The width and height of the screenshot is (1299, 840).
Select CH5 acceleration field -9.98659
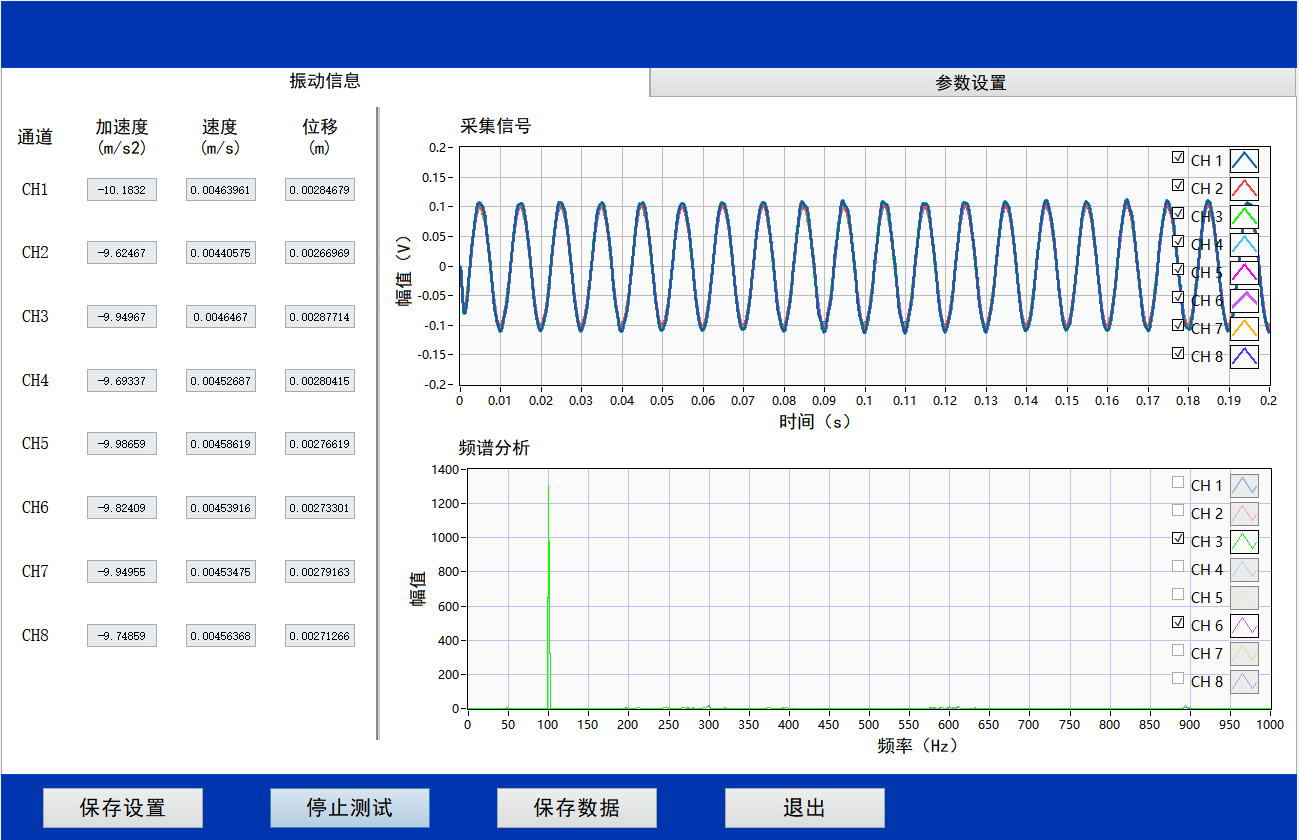[x=122, y=444]
